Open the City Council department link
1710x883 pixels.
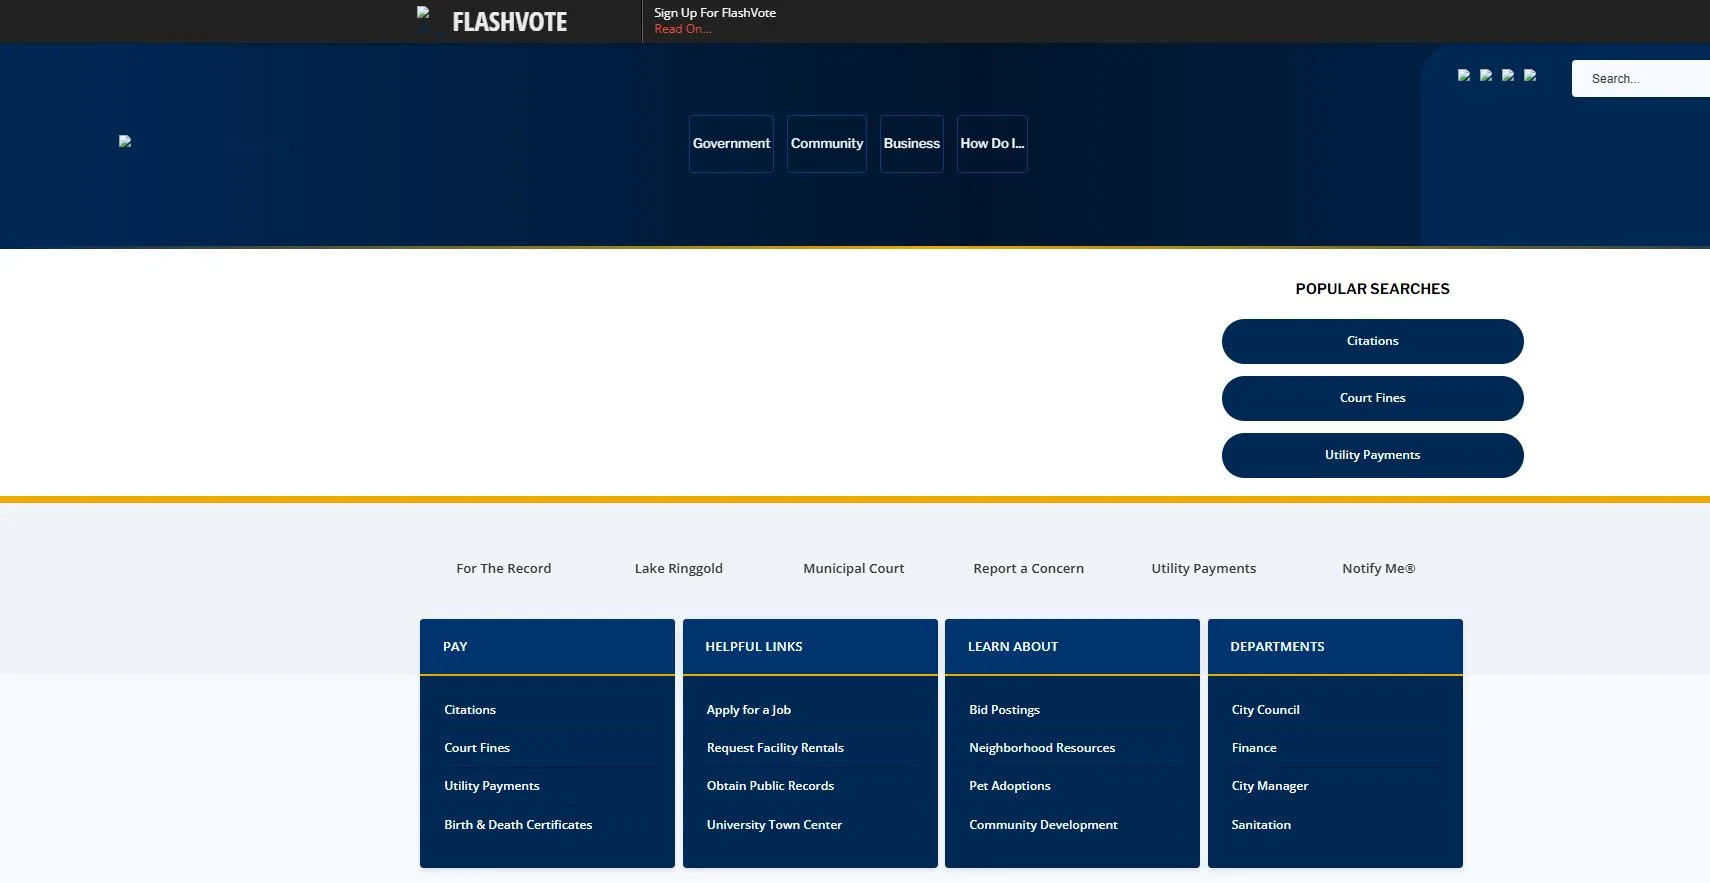(1266, 710)
